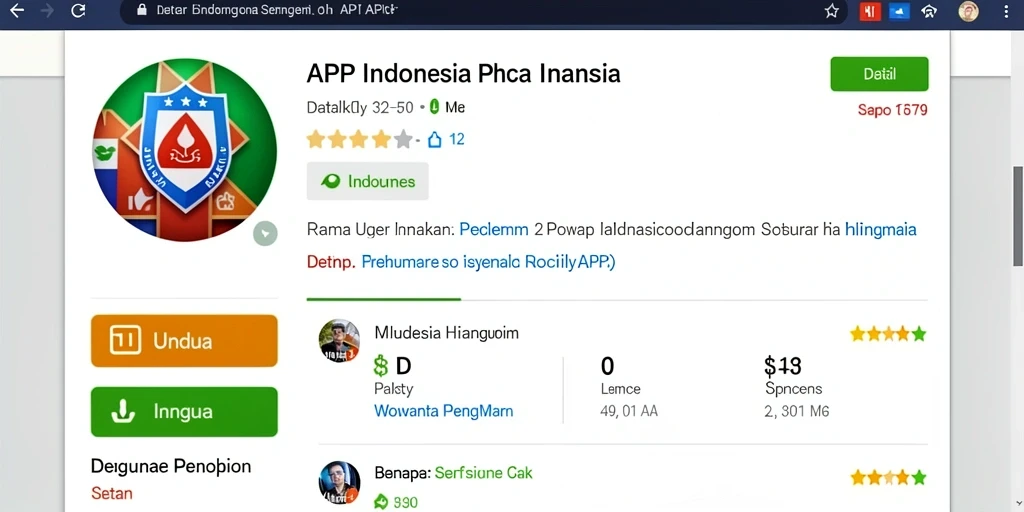
Task: Click the Sapo 1679 red text
Action: [x=892, y=110]
